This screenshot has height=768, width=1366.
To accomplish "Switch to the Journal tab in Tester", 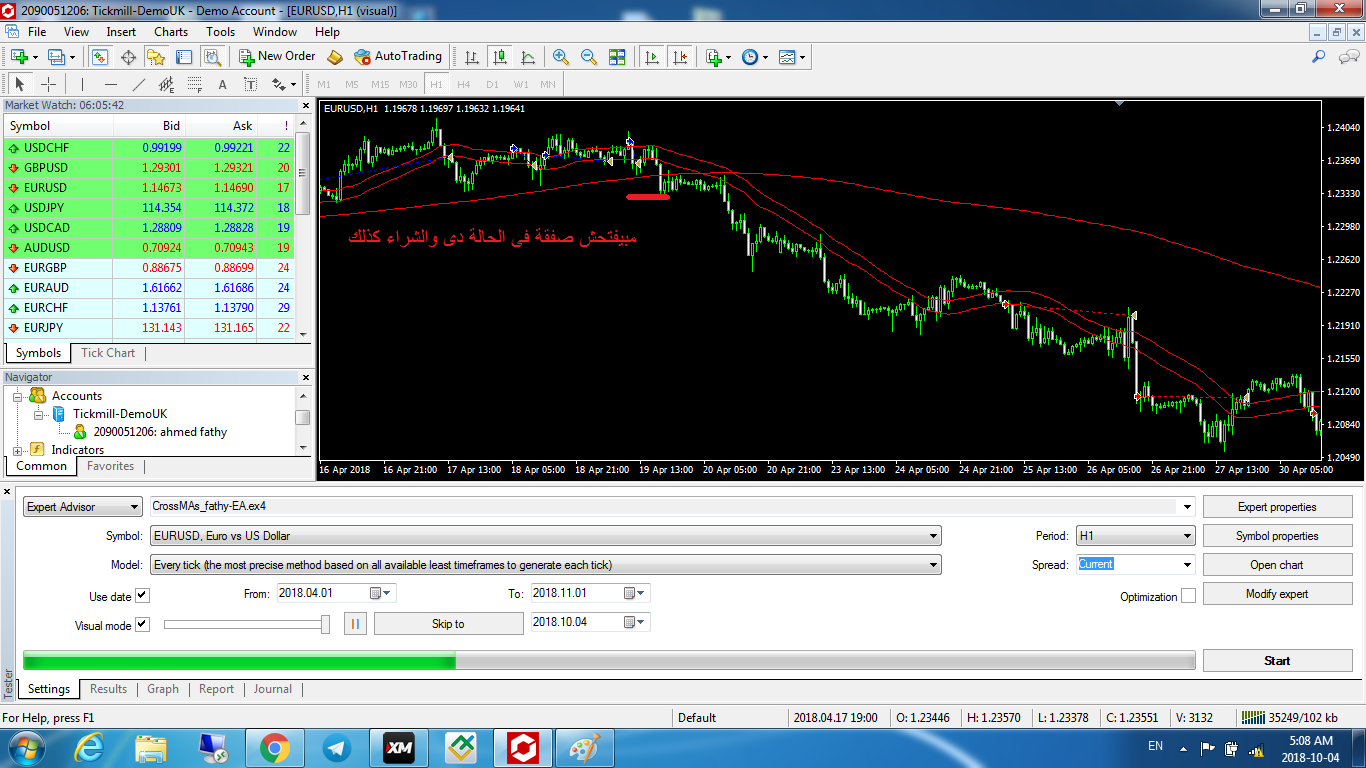I will 272,689.
